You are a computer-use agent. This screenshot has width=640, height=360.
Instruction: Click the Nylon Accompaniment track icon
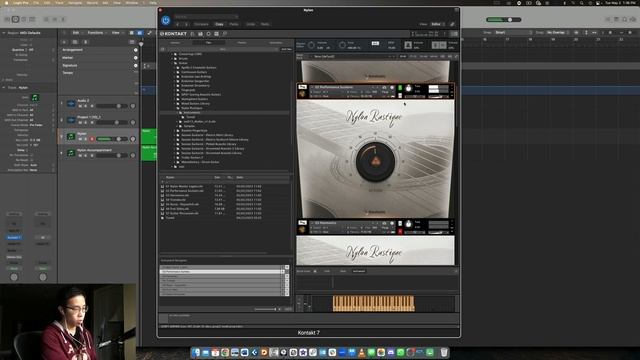pyautogui.click(x=71, y=153)
